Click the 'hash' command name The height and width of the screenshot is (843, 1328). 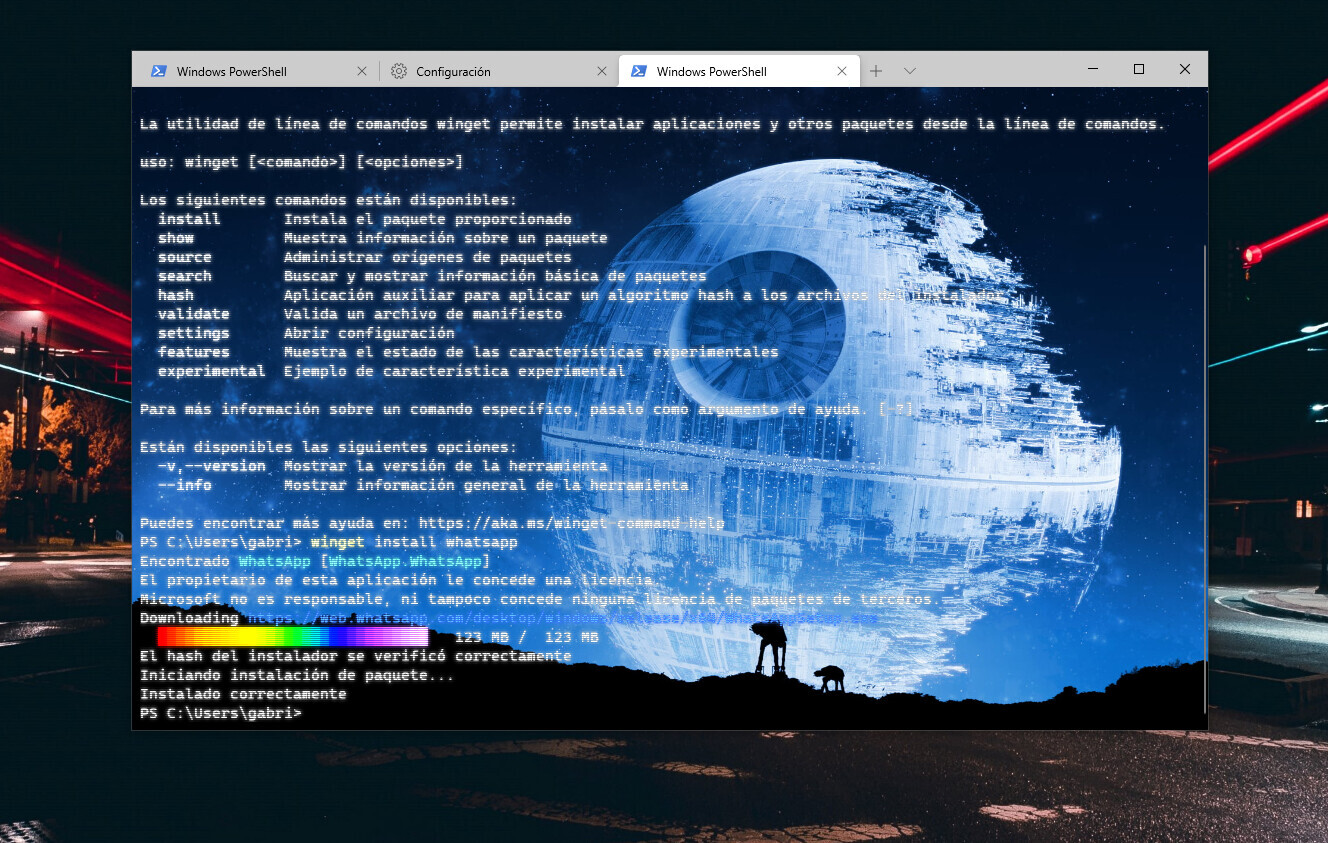(175, 295)
